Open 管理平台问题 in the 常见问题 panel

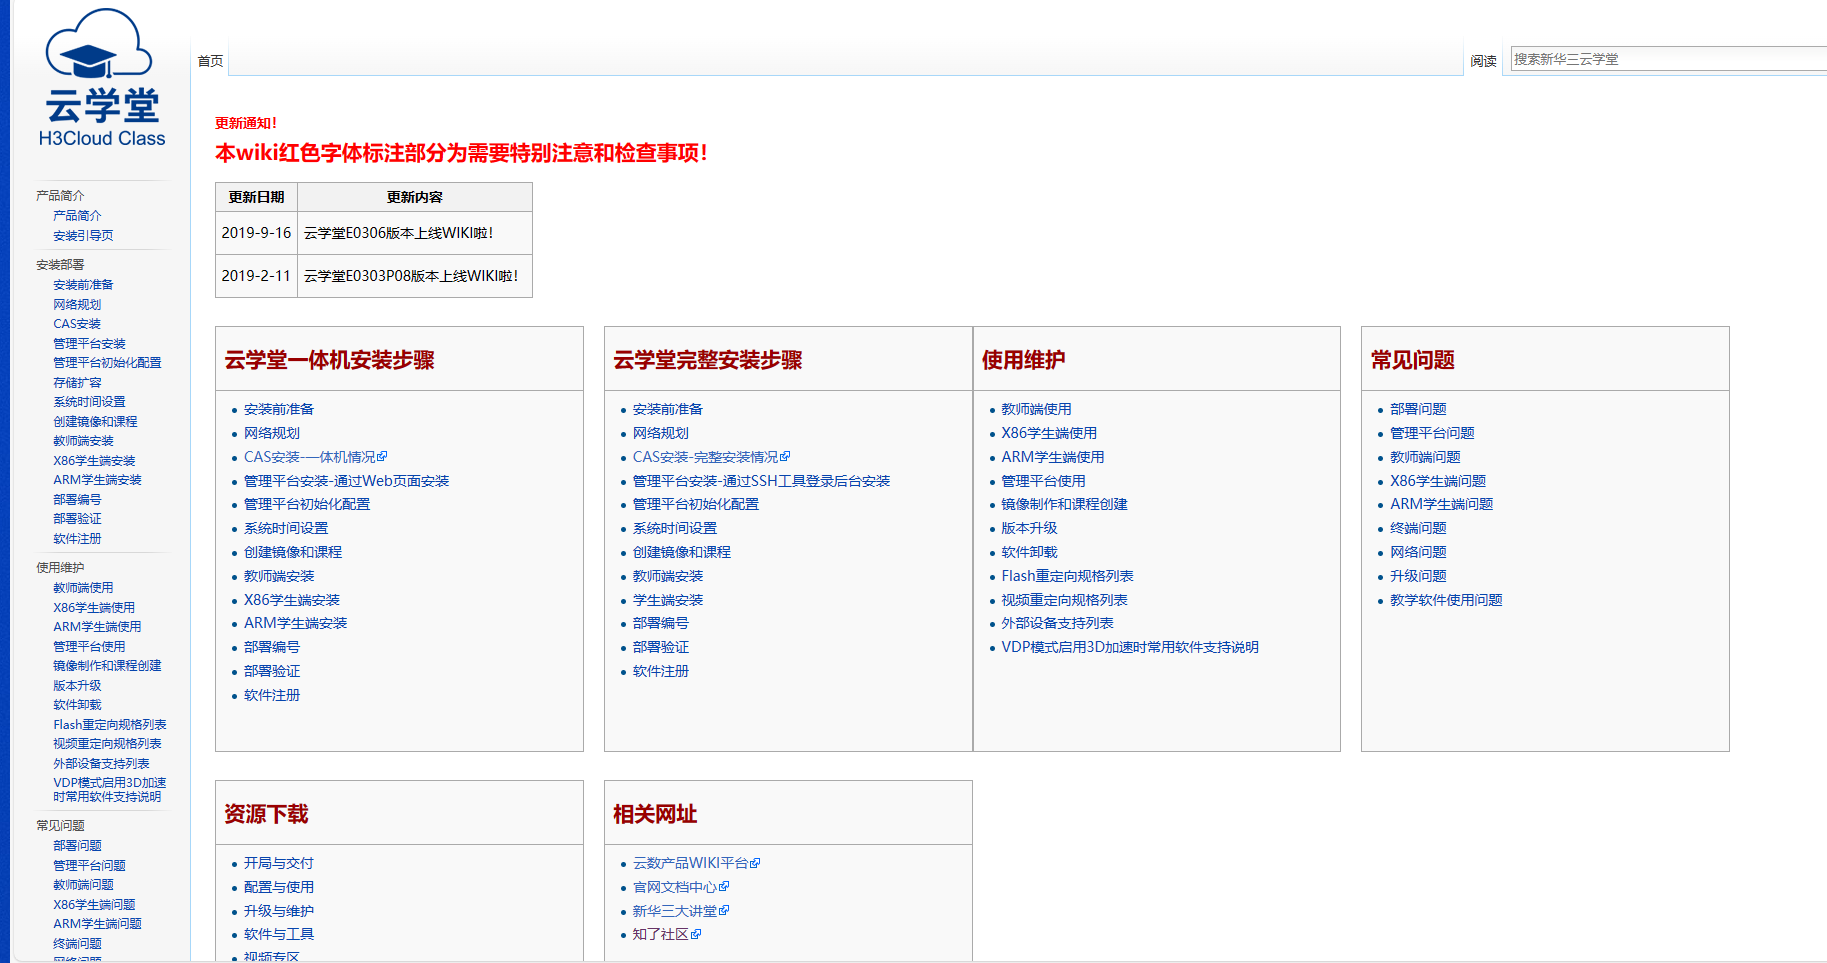1432,433
